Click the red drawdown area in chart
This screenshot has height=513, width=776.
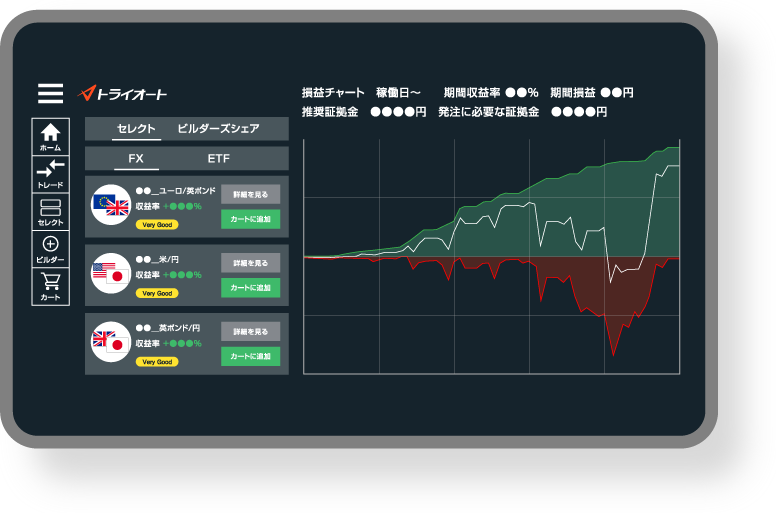click(600, 290)
